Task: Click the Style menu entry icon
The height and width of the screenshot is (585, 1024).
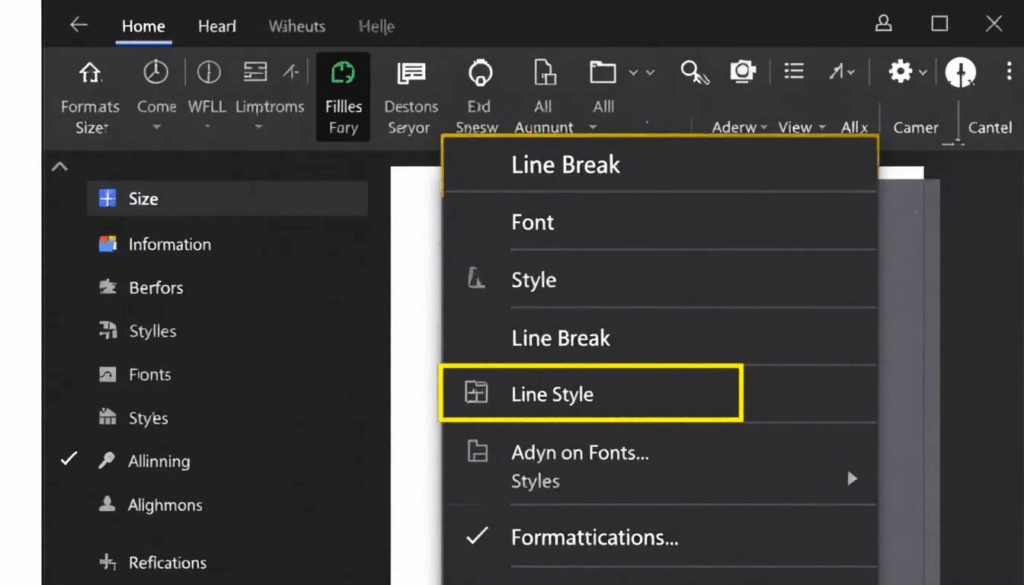Action: click(476, 278)
